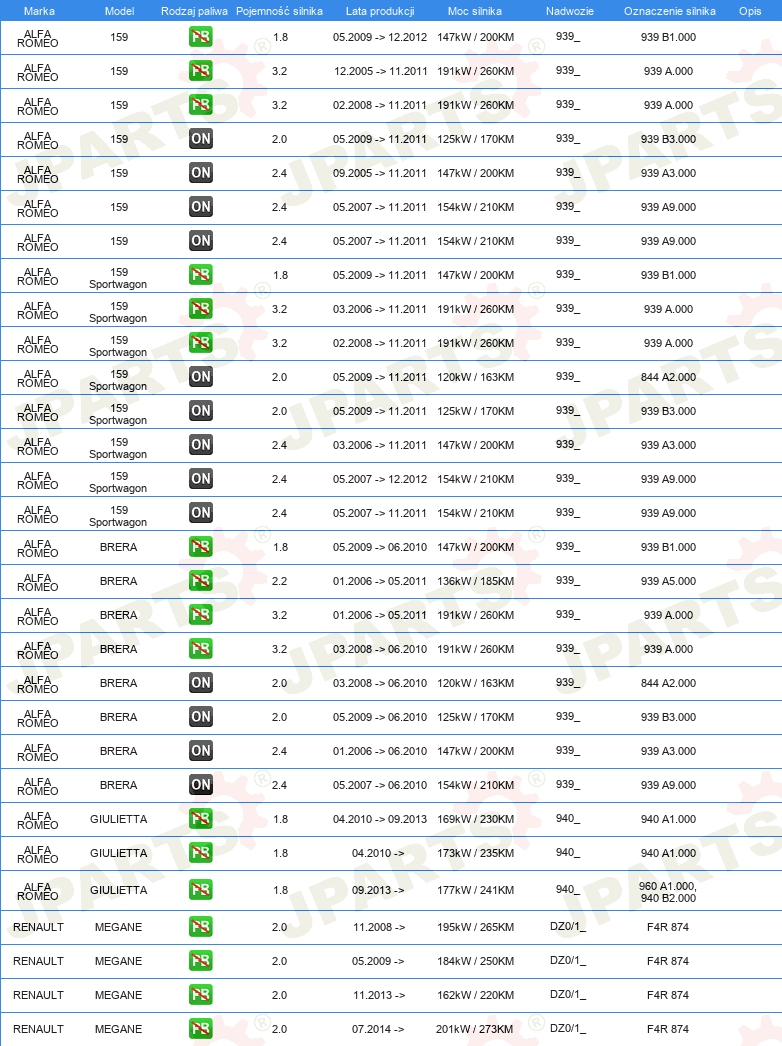
Task: Click petrol icon for BRERA 3.2 from 01.2006
Action: coord(201,615)
